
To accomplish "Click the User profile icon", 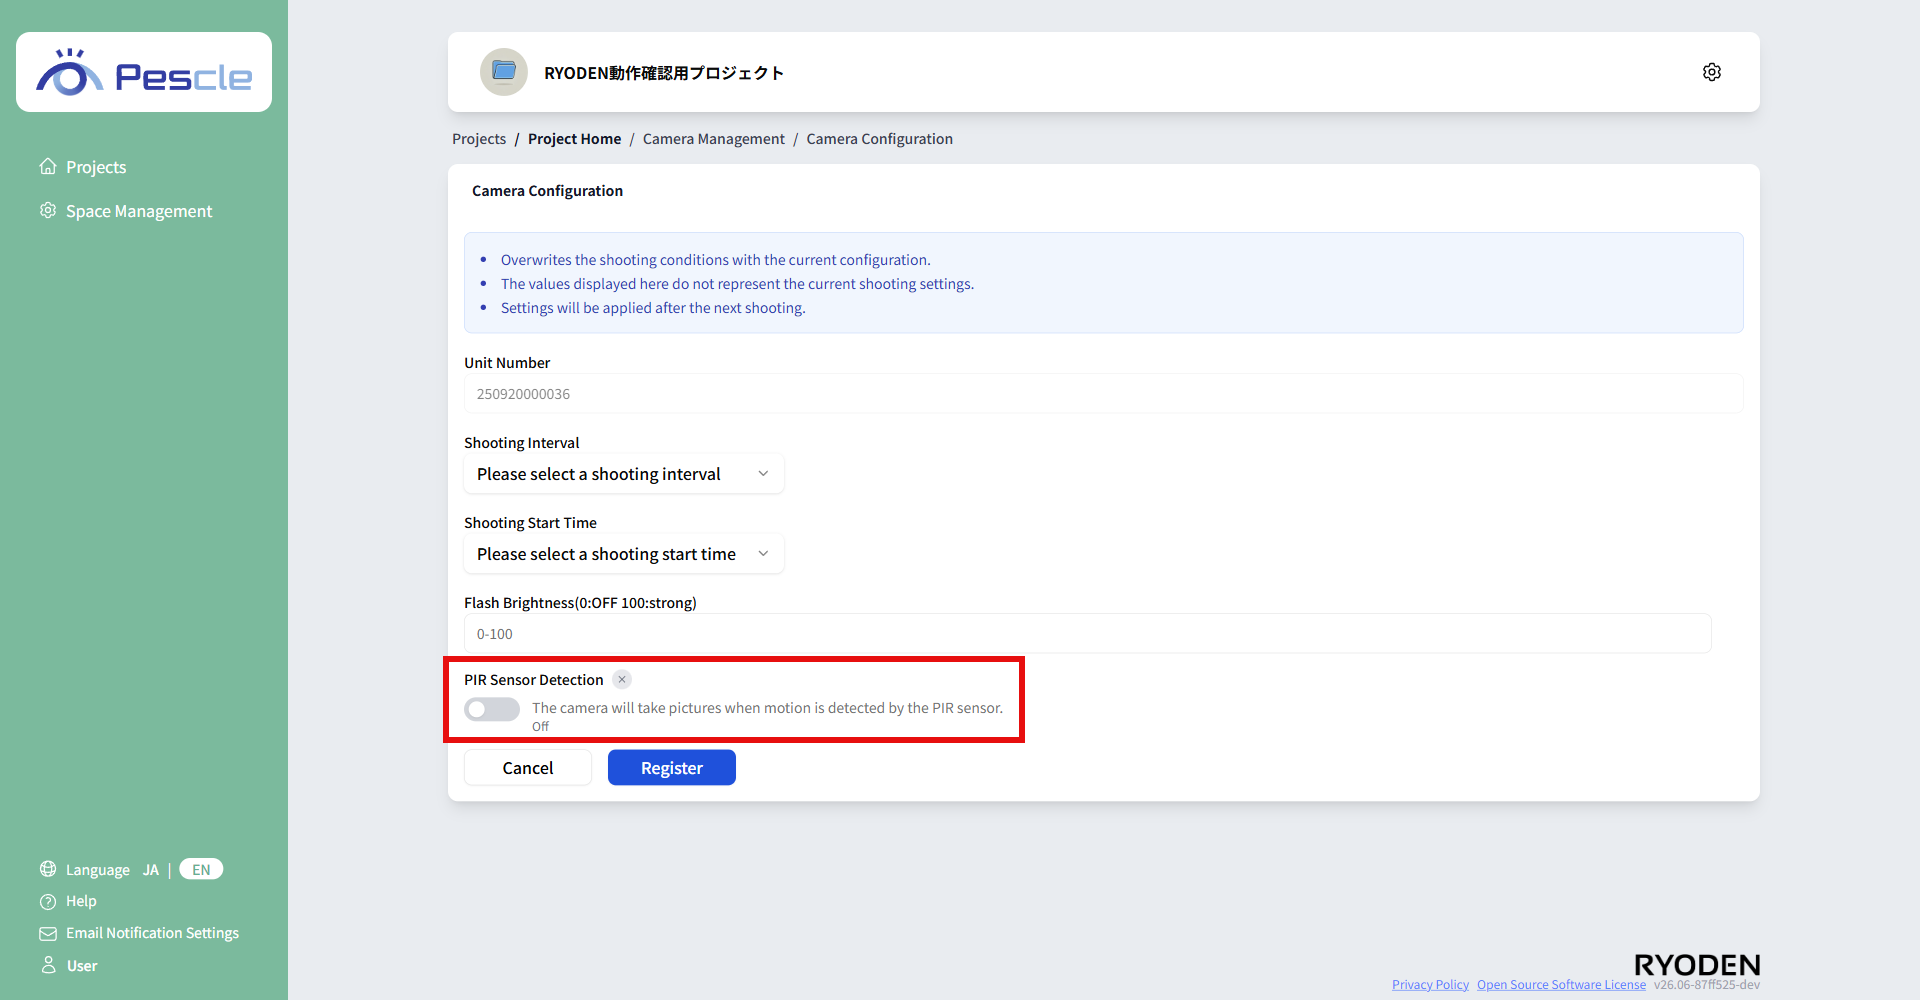I will coord(48,965).
